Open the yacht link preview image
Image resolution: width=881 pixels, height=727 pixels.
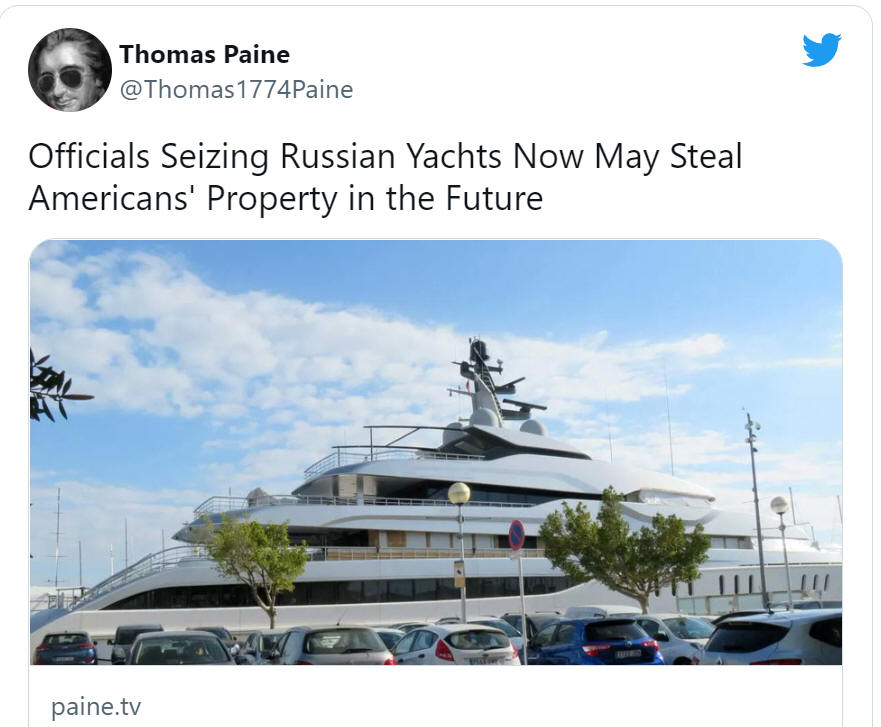point(435,452)
